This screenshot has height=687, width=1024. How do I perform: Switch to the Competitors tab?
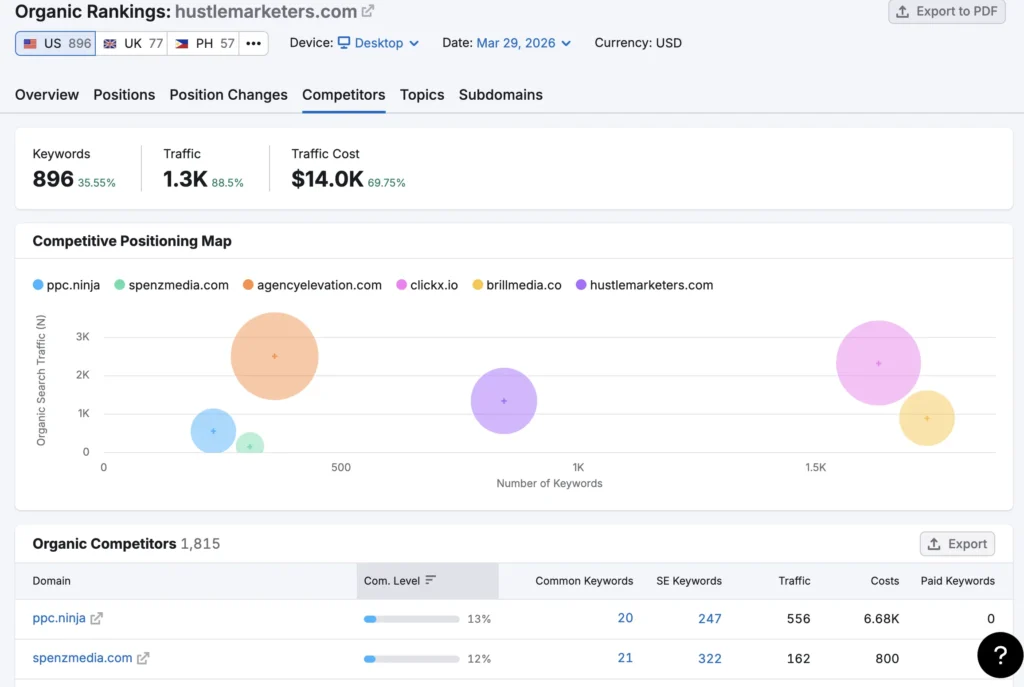[344, 95]
